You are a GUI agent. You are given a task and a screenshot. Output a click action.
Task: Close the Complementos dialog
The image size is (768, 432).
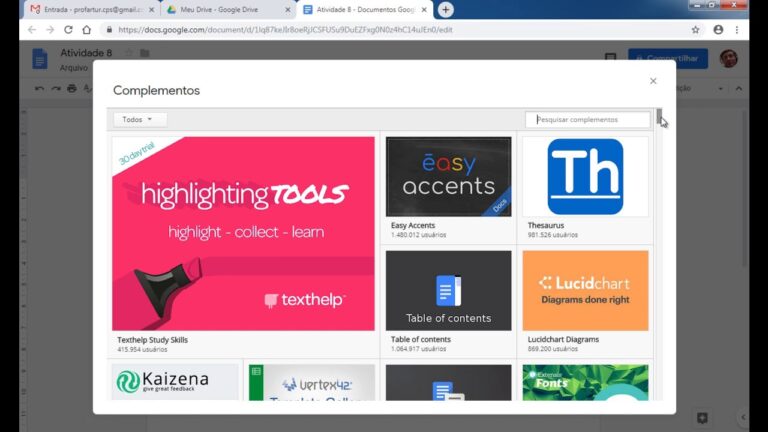[653, 81]
